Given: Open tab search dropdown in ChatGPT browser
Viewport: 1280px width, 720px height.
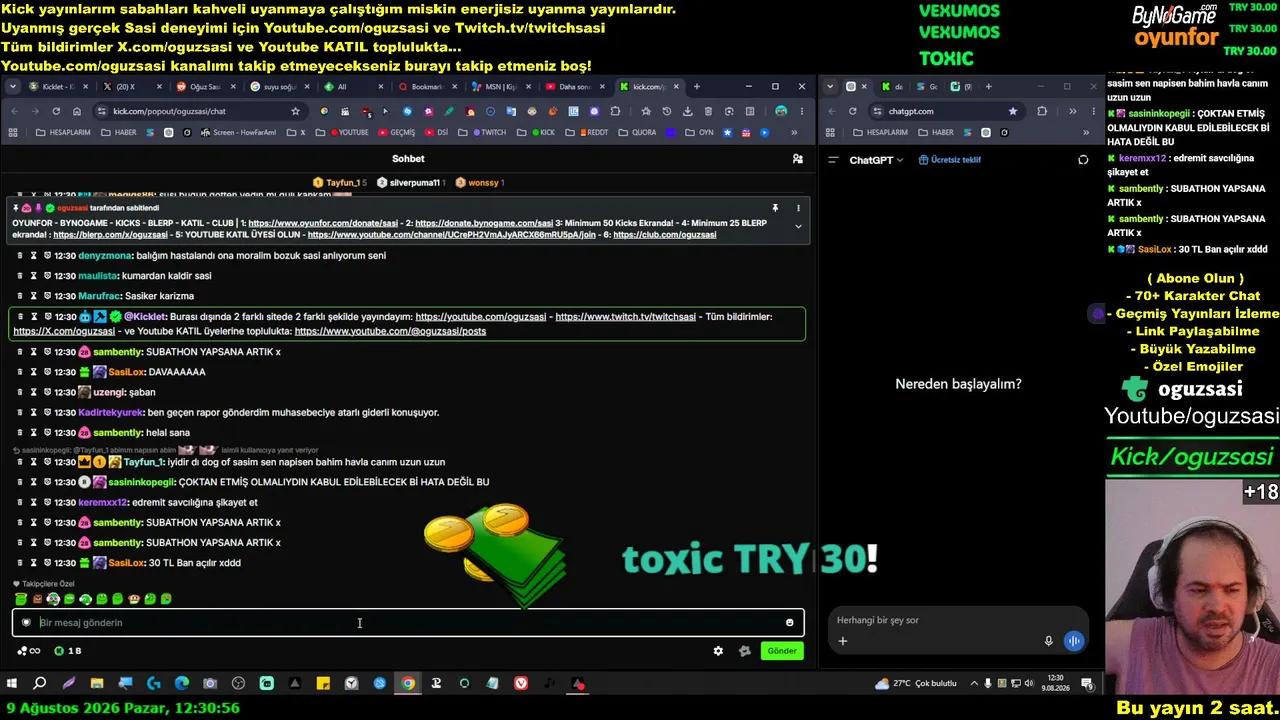Looking at the screenshot, I should coord(830,87).
